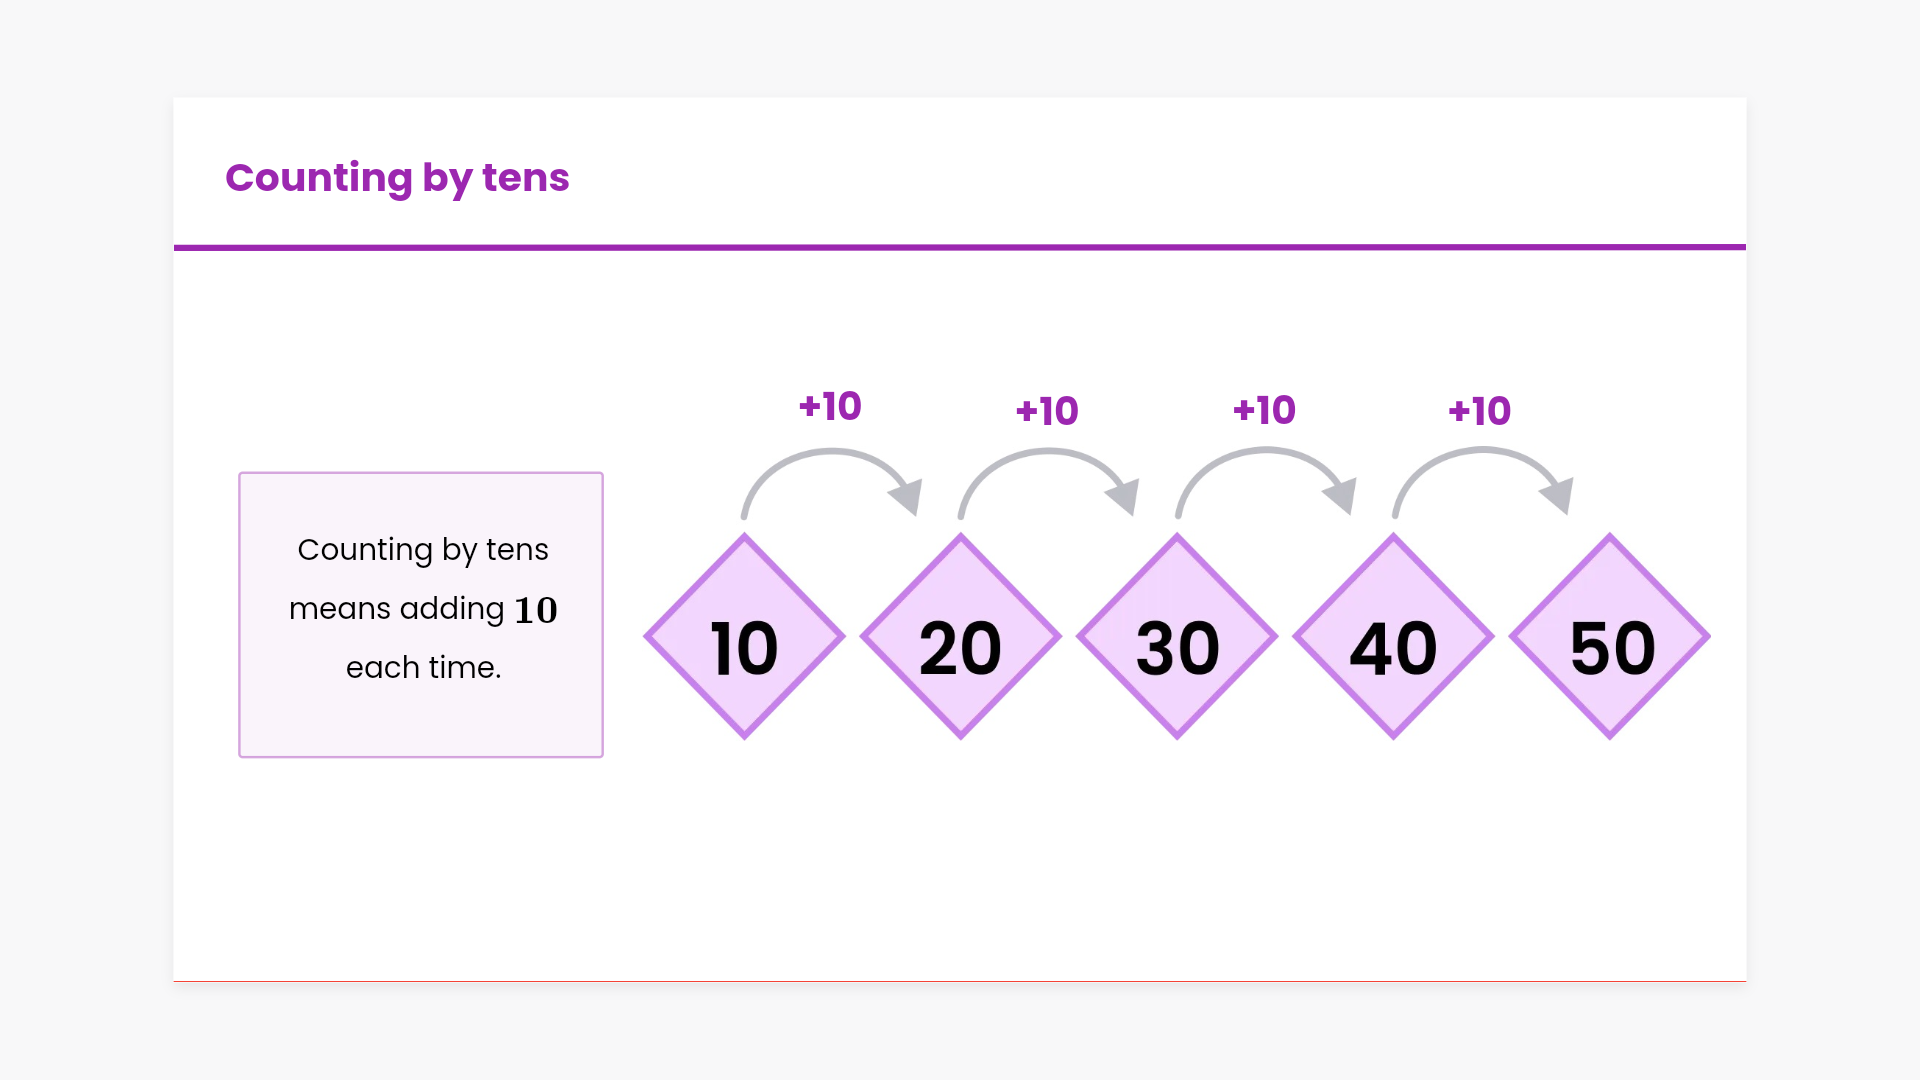Select the +10 label above the last arrow
Image resolution: width=1920 pixels, height=1080 pixels.
tap(1480, 411)
